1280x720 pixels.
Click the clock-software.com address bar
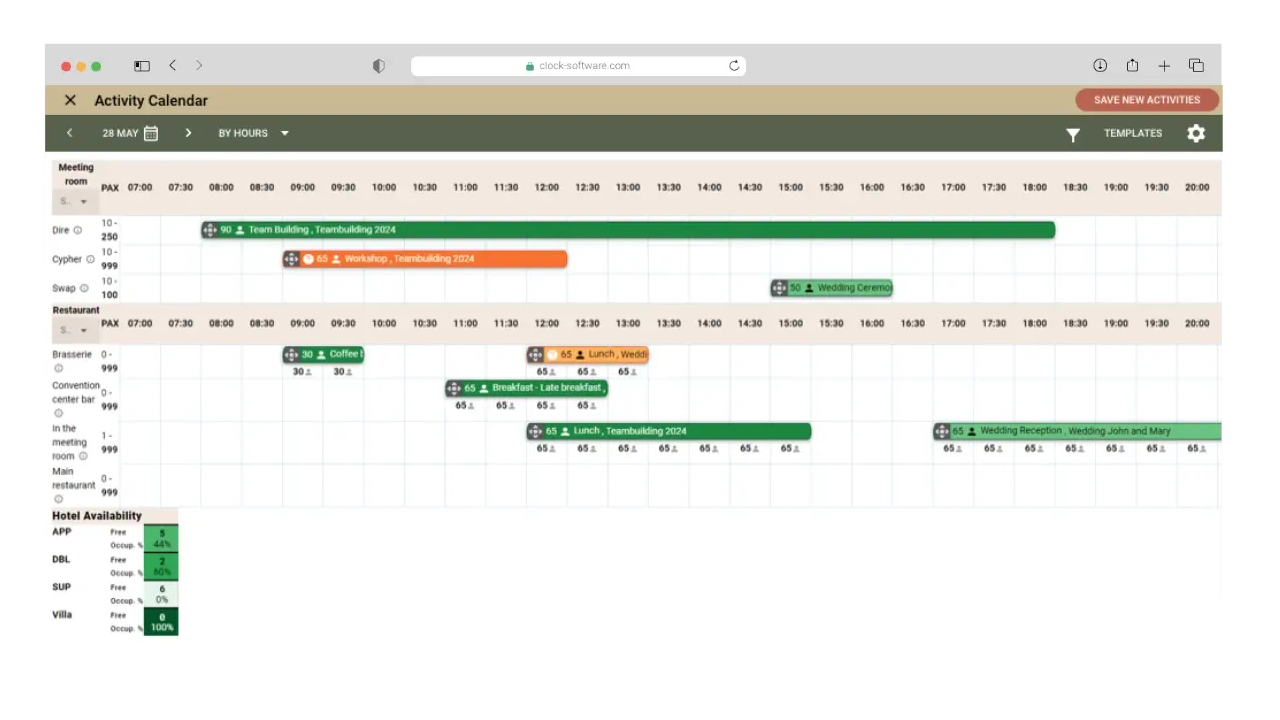point(578,66)
